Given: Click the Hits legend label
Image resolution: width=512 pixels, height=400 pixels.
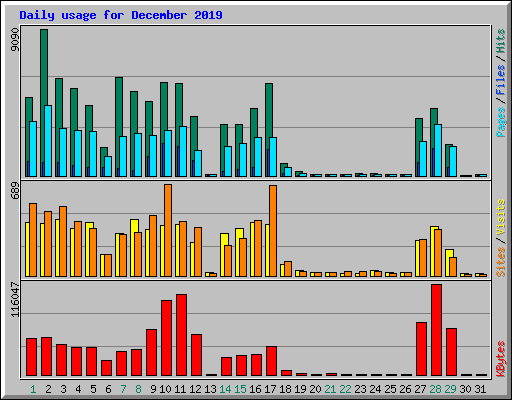Looking at the screenshot, I should pyautogui.click(x=500, y=41).
